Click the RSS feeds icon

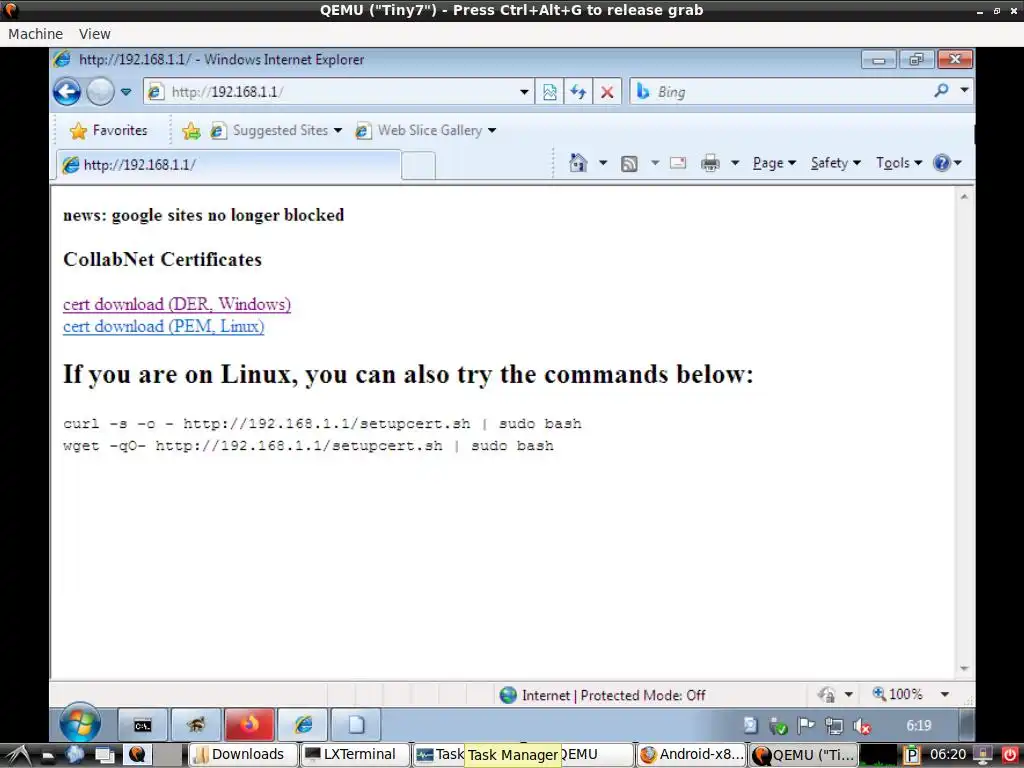(x=629, y=163)
